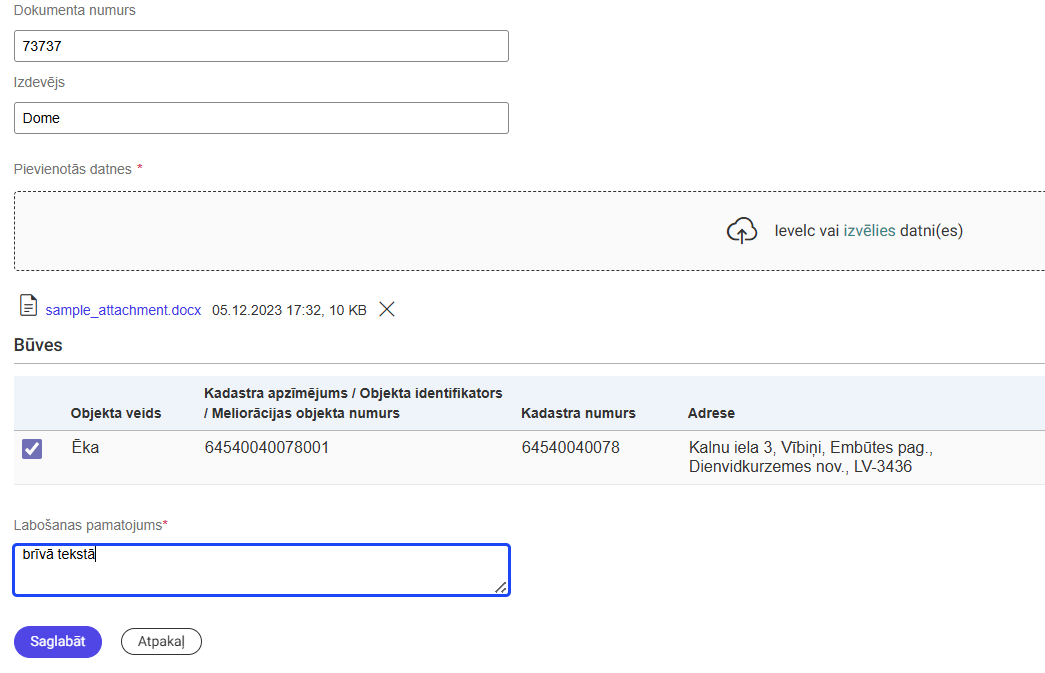Go back with the Atpakaļ button

point(161,642)
